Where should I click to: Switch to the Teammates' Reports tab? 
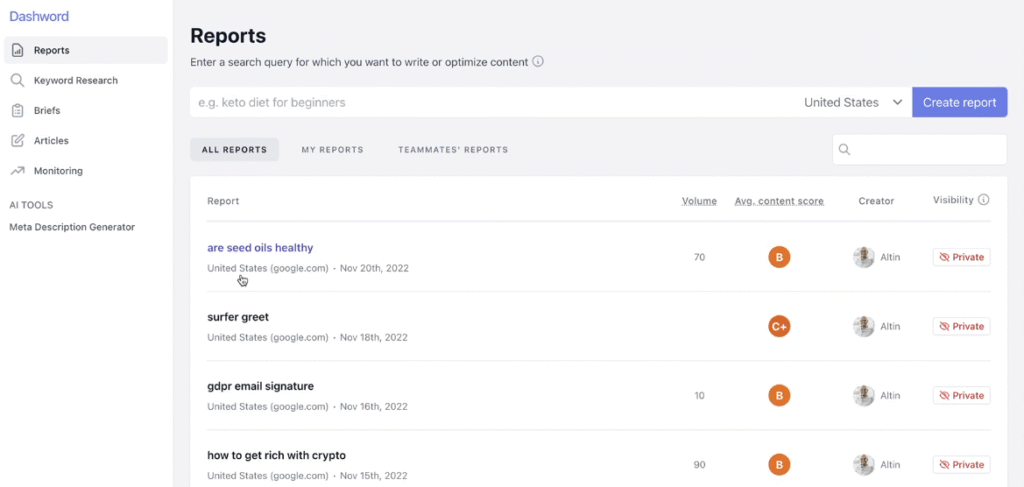(453, 150)
